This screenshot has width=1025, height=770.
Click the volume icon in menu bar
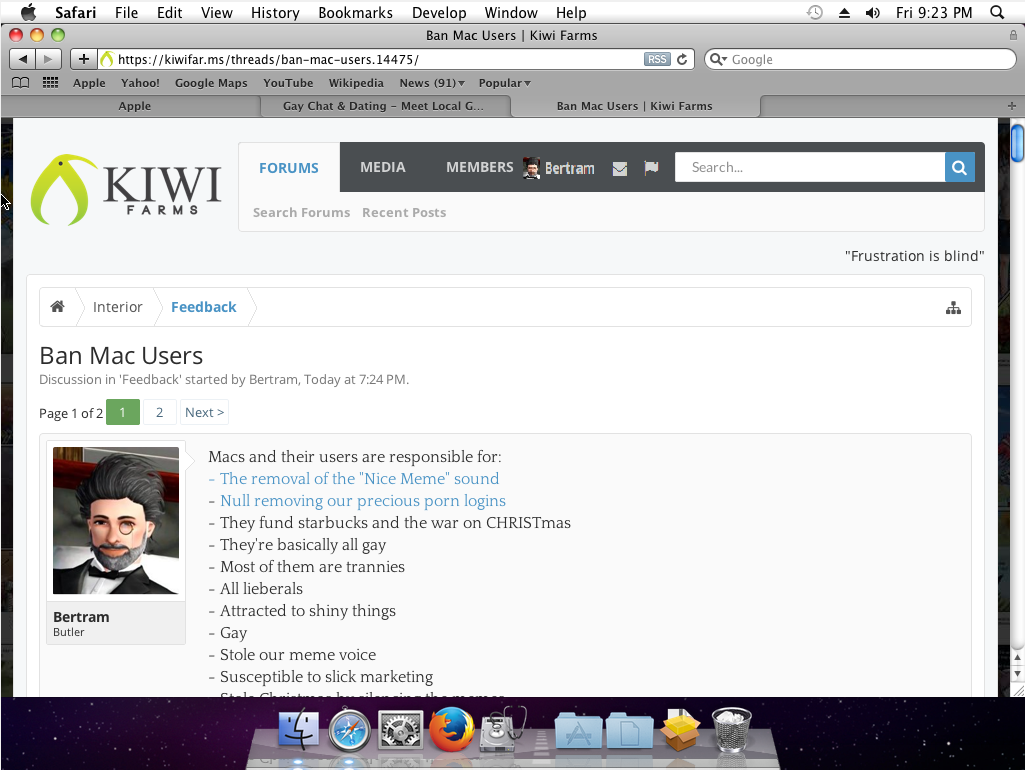pos(873,12)
